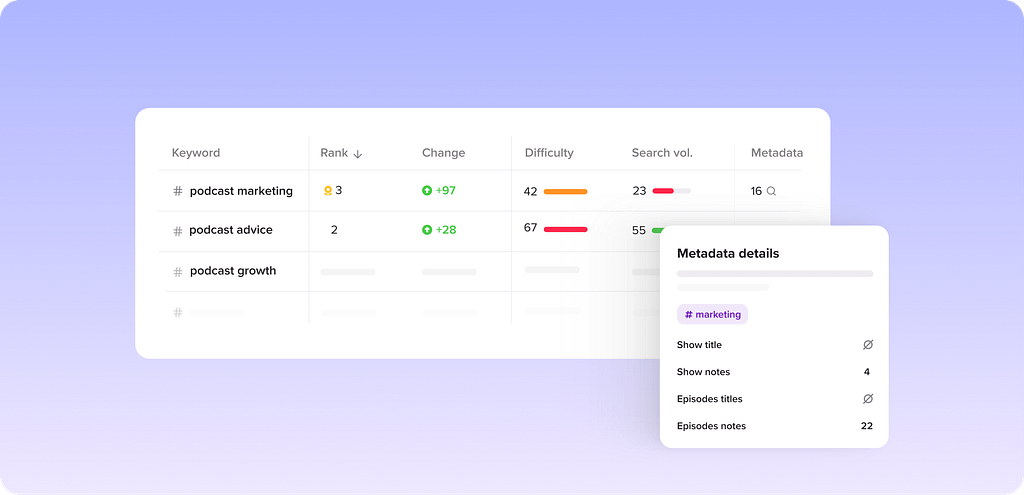Select the purple marketing tag
This screenshot has width=1024, height=495.
click(x=712, y=314)
